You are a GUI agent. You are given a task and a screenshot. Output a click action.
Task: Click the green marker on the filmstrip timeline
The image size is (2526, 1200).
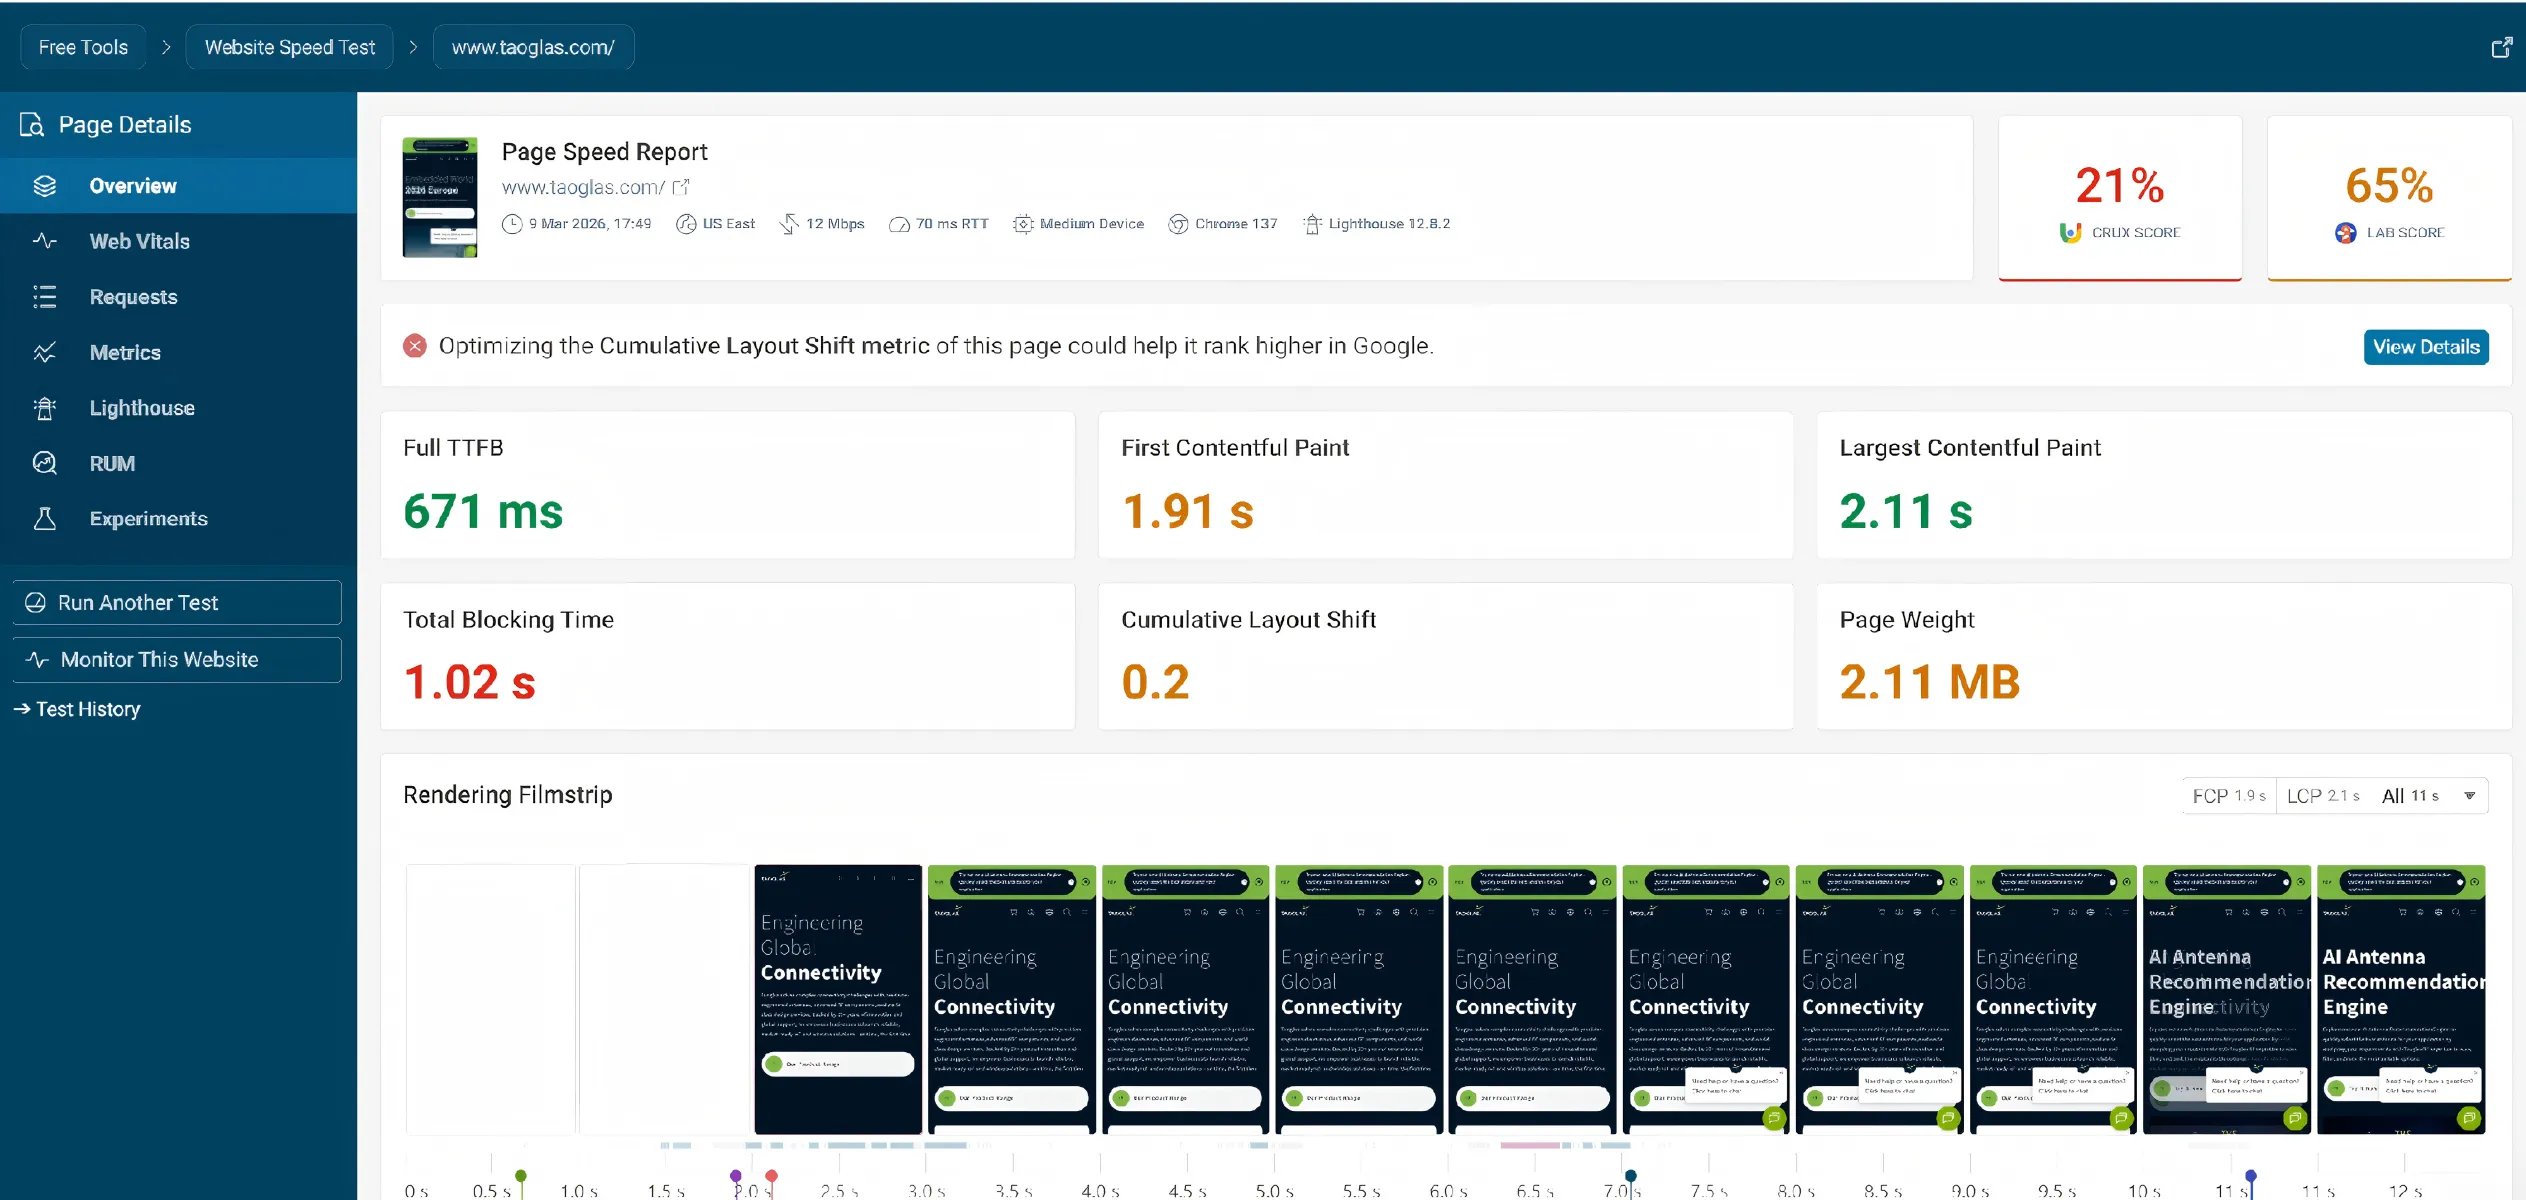pos(521,1176)
